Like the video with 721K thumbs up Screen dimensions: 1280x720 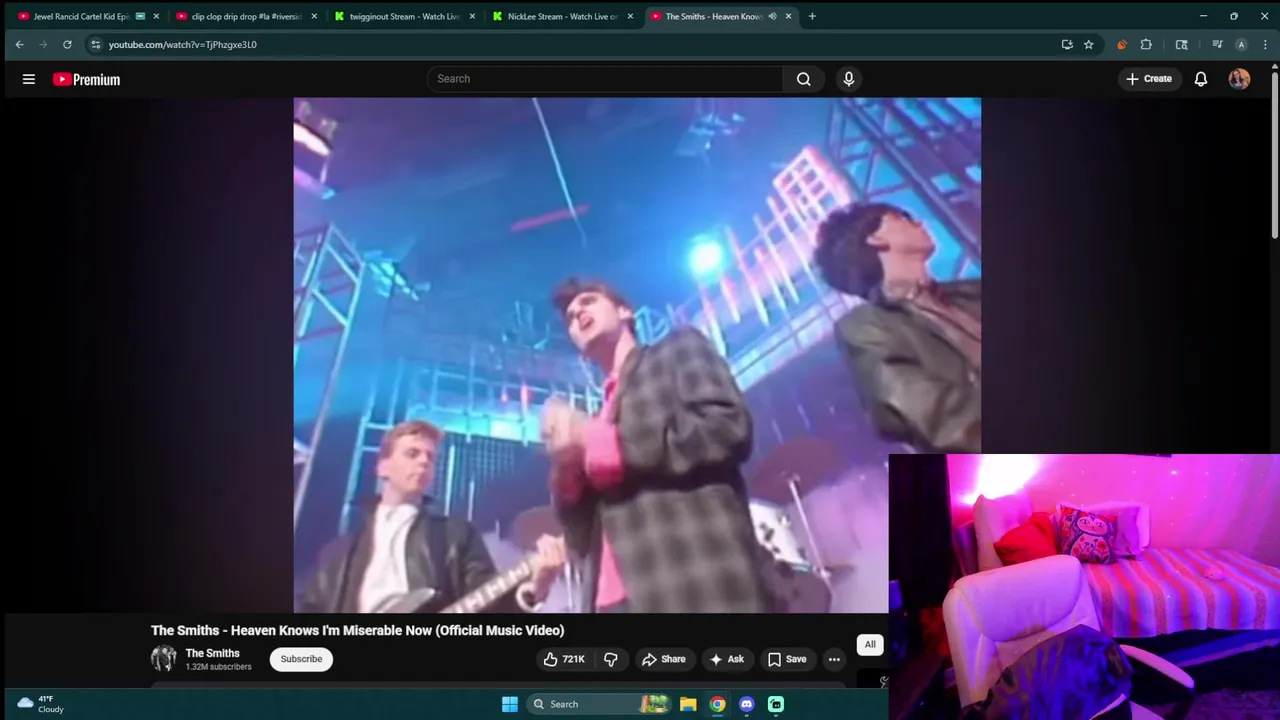point(563,659)
